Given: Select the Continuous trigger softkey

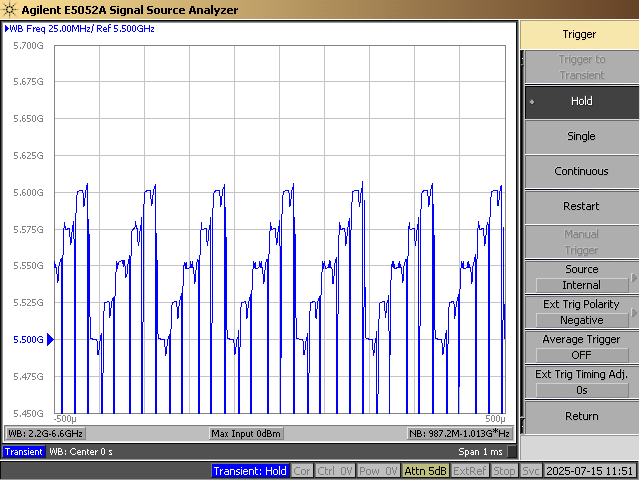Looking at the screenshot, I should tap(581, 172).
